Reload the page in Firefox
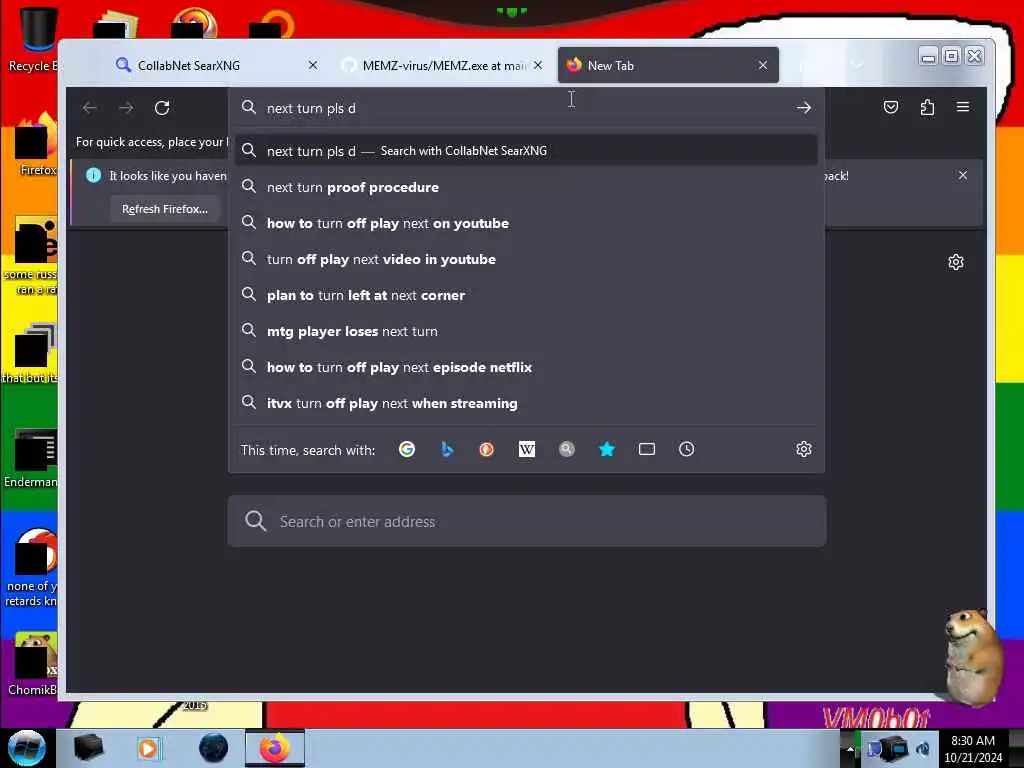Image resolution: width=1024 pixels, height=768 pixels. (x=162, y=108)
